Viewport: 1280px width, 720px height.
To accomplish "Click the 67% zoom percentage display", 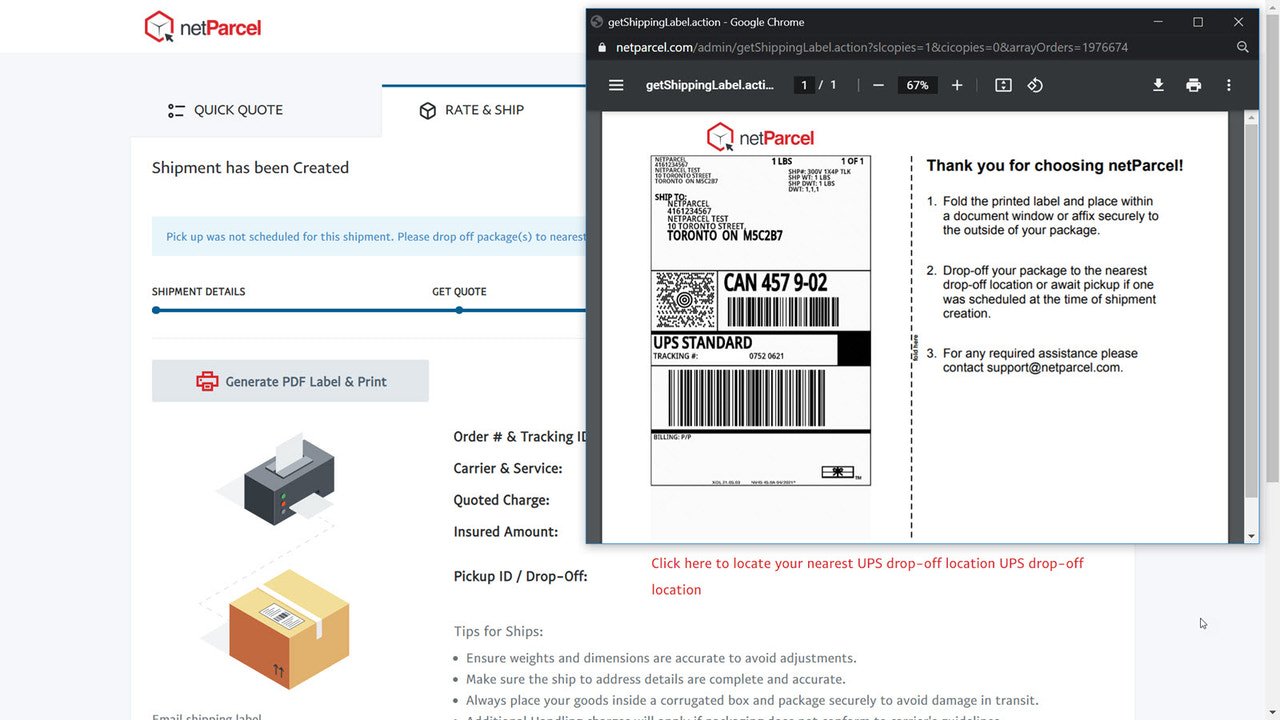I will (x=917, y=85).
